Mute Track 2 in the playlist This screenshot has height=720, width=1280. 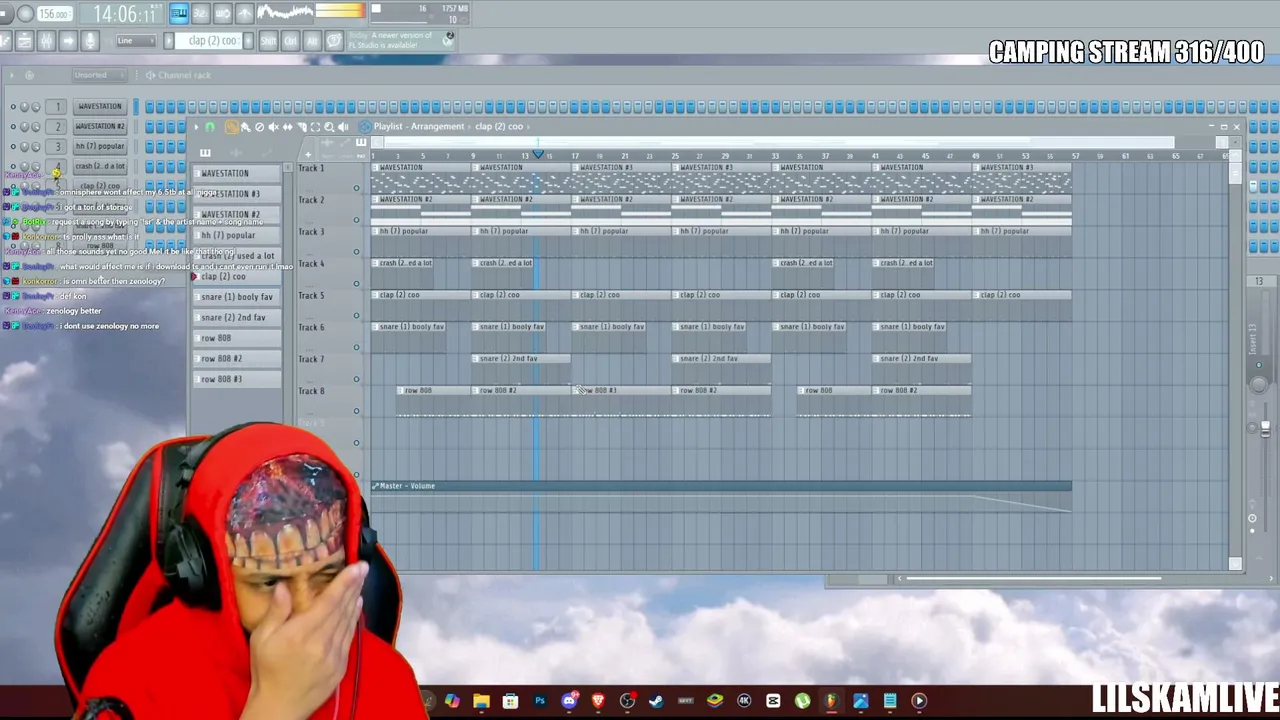pyautogui.click(x=356, y=220)
